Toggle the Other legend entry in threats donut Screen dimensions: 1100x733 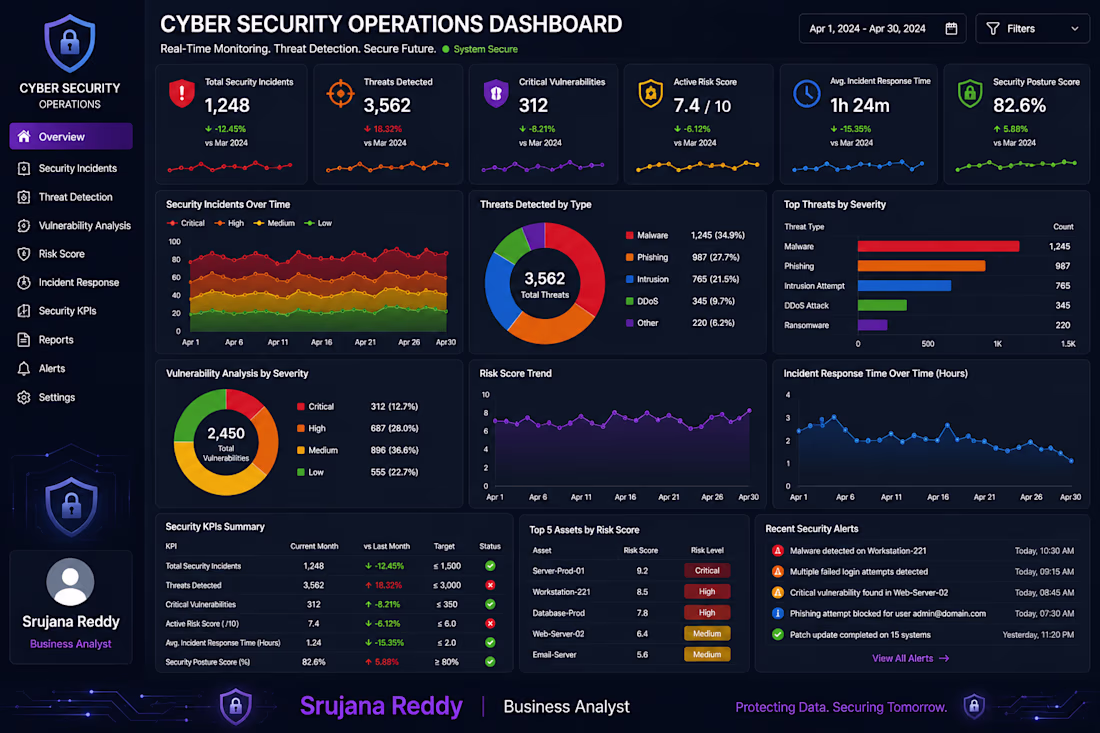click(642, 323)
